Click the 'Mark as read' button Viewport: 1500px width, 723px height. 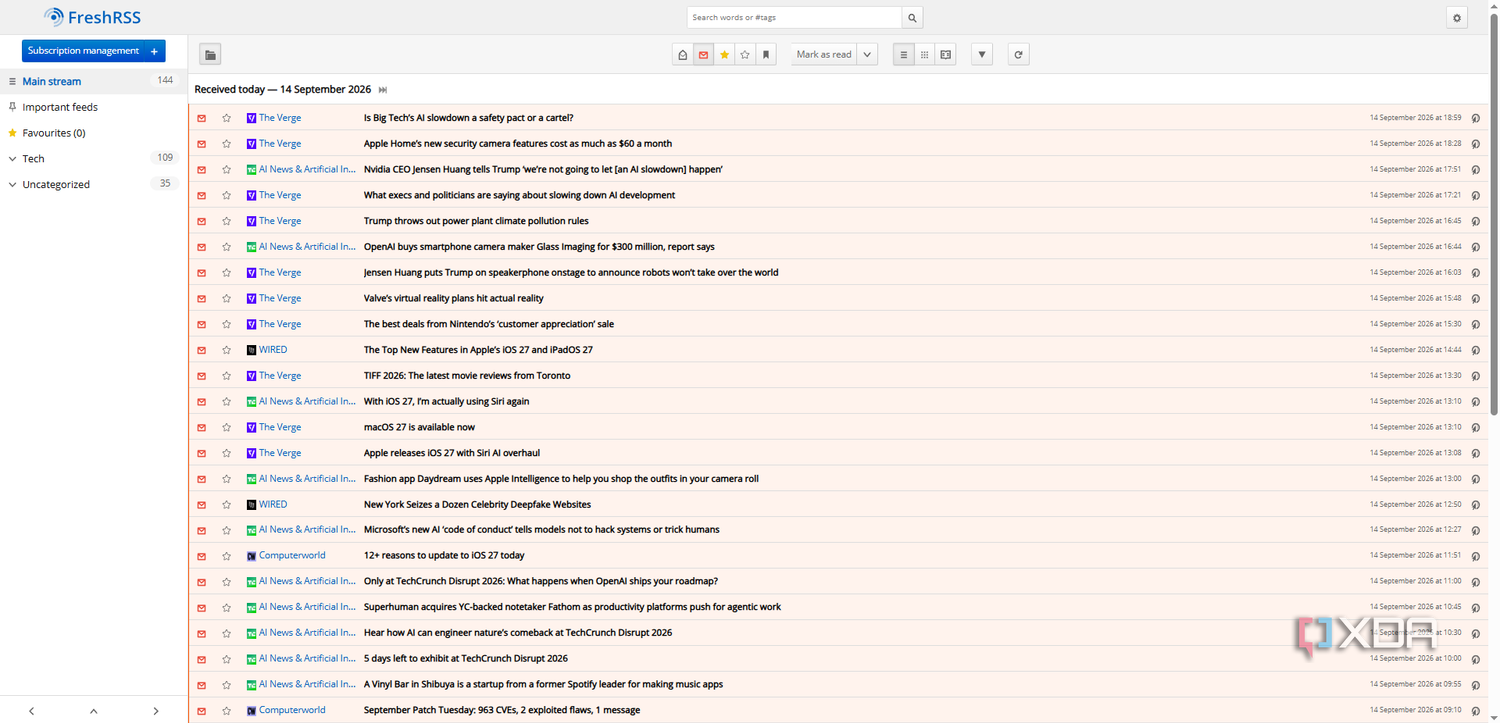tap(824, 55)
